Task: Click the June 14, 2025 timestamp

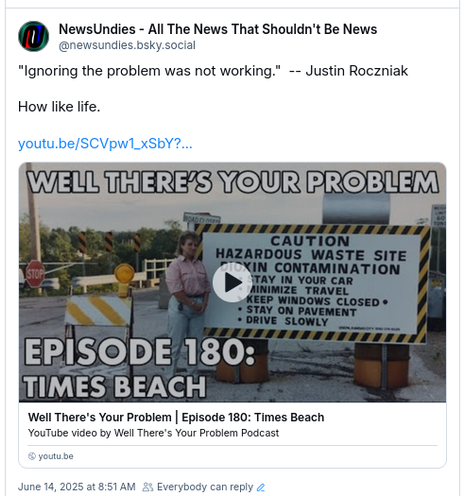Action: tap(77, 487)
